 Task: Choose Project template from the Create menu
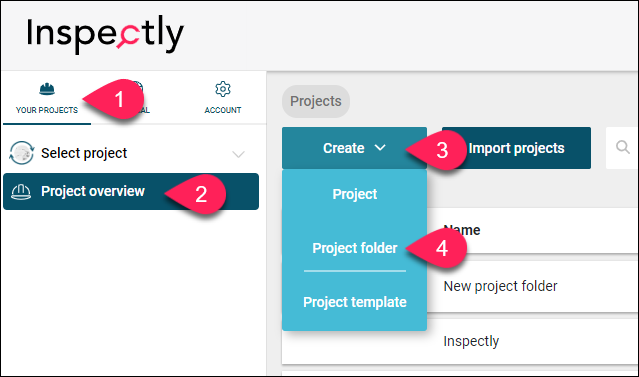click(355, 302)
